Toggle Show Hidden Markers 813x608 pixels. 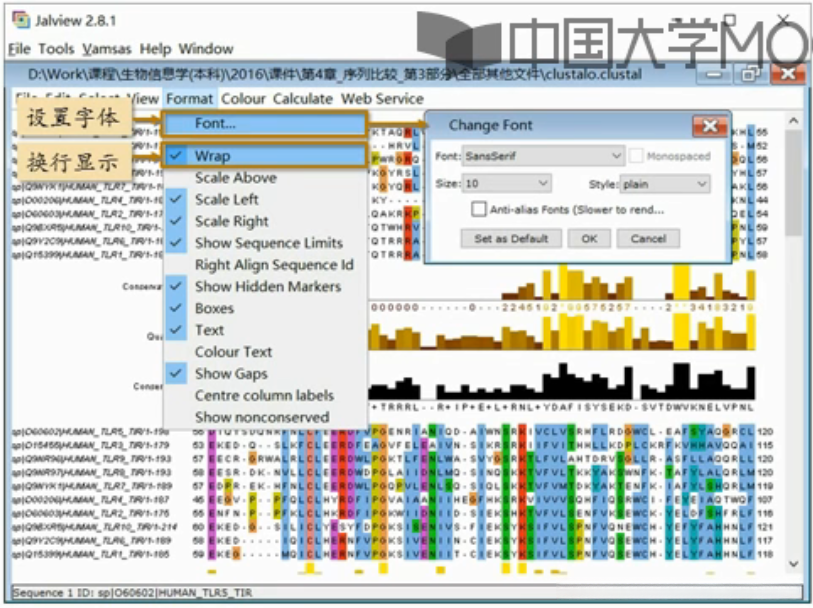tap(265, 287)
